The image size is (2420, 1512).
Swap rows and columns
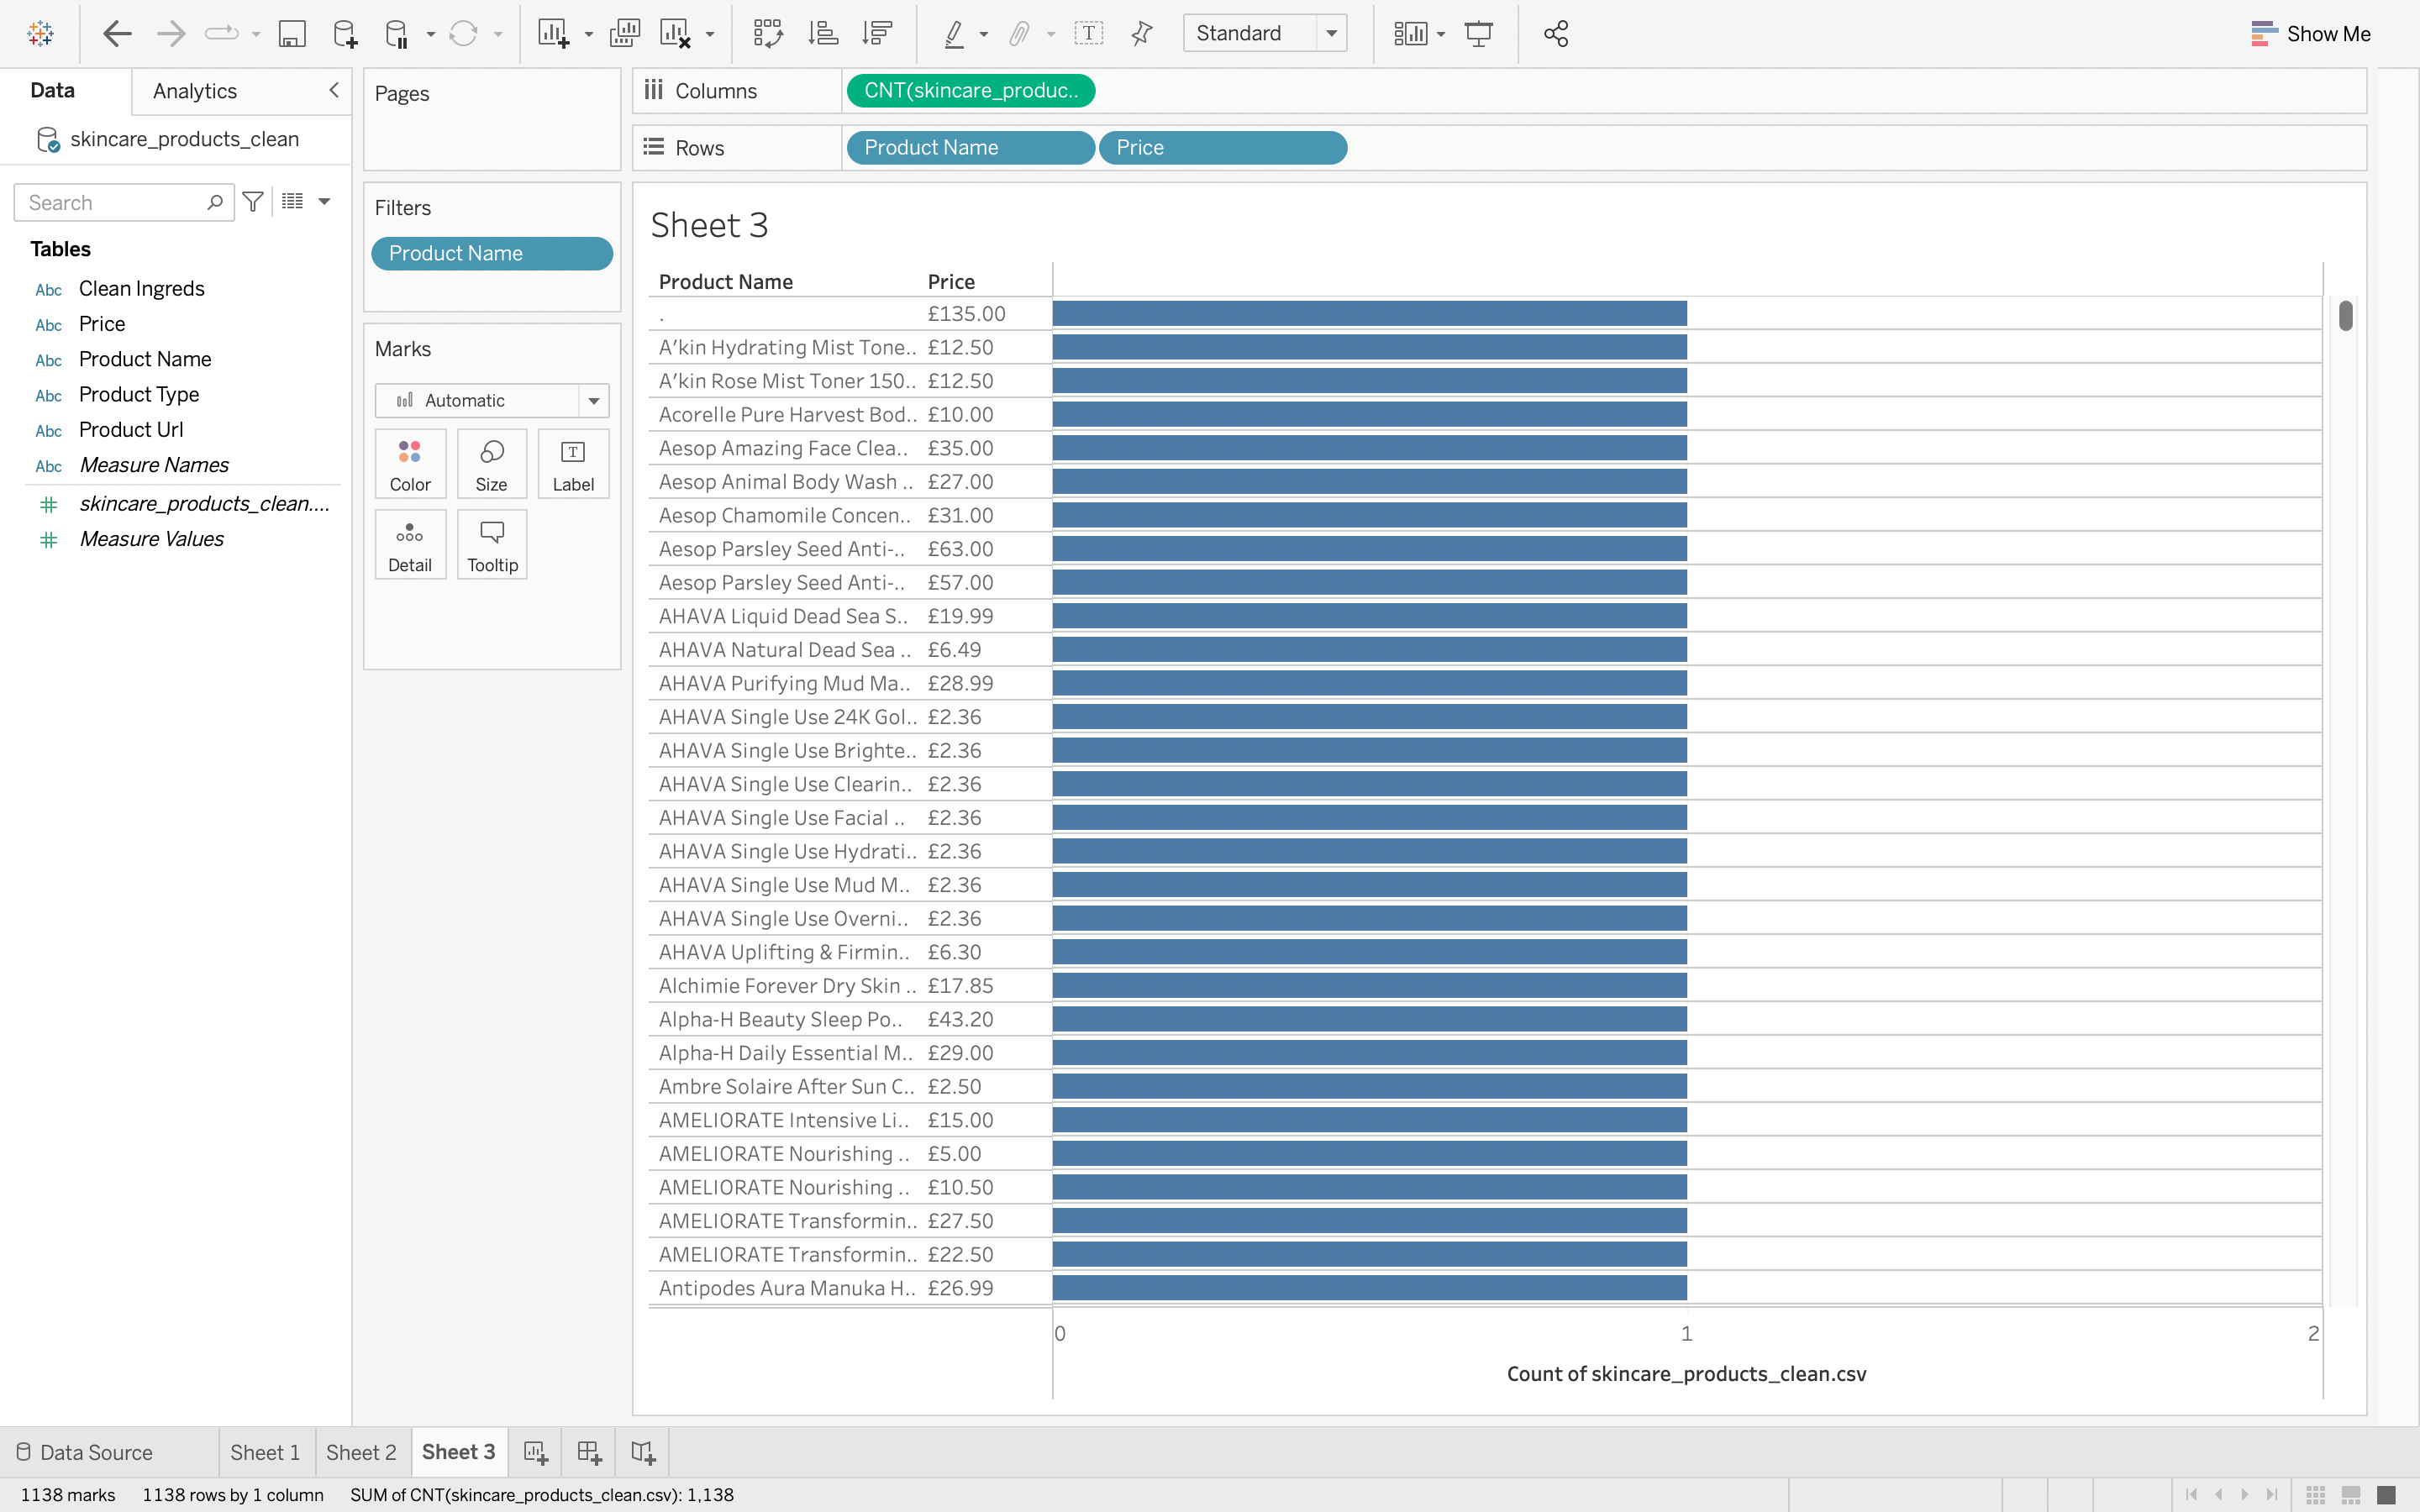pos(768,33)
